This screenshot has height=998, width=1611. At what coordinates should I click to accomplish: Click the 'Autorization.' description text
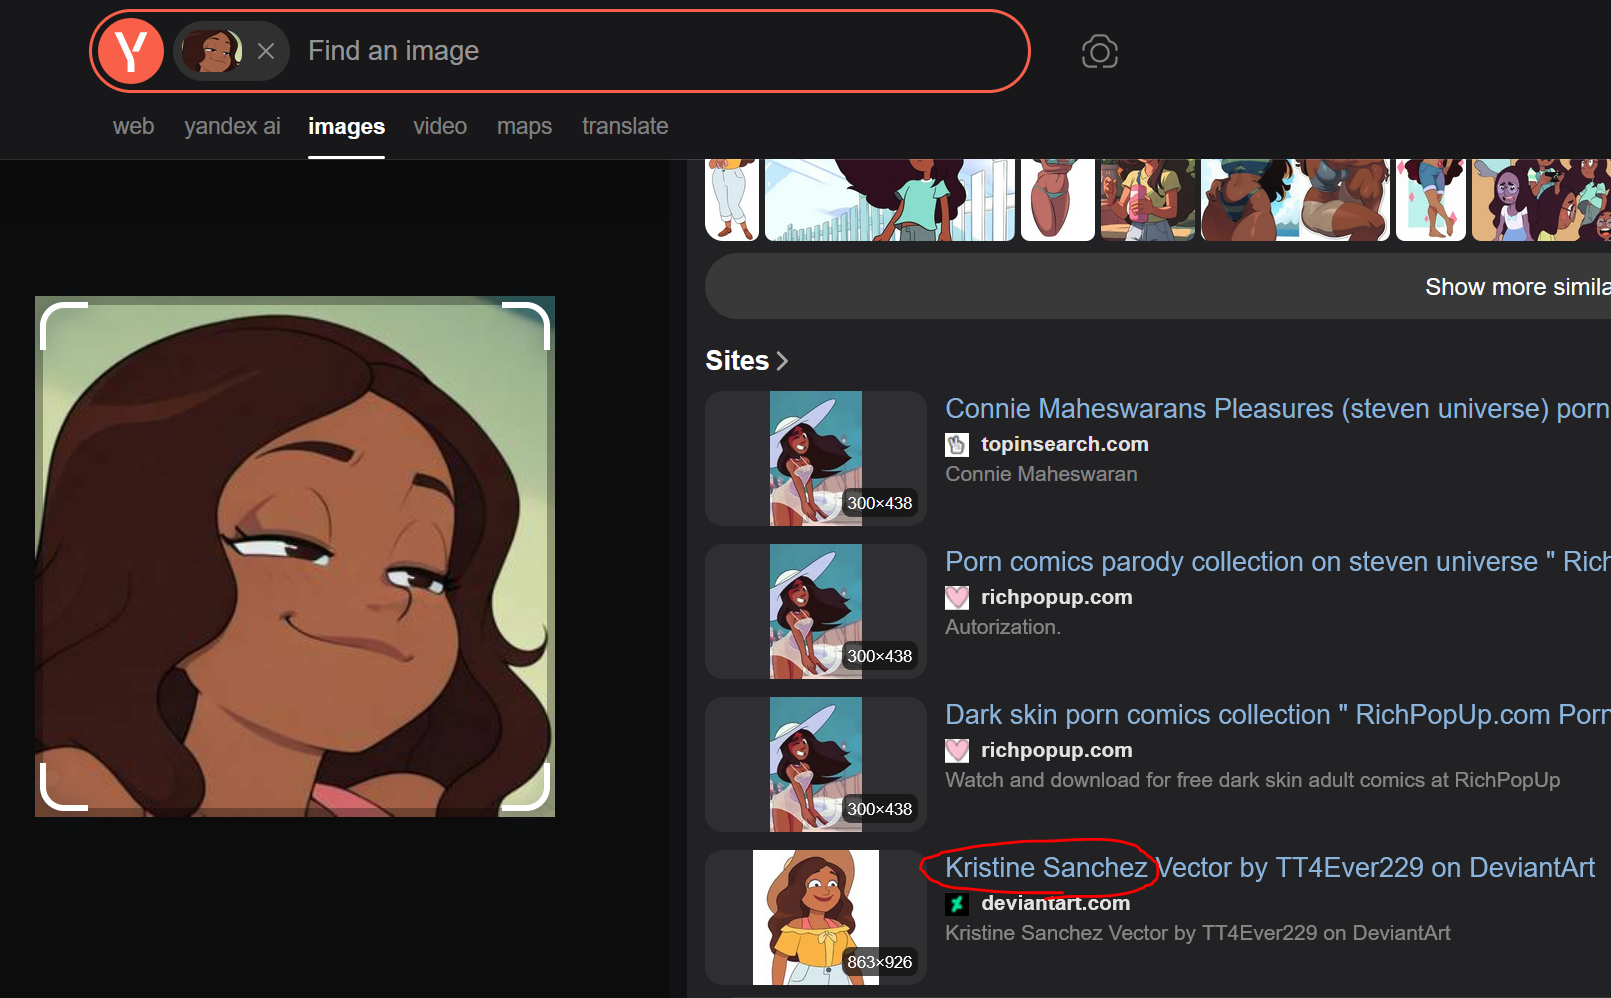(x=1003, y=627)
